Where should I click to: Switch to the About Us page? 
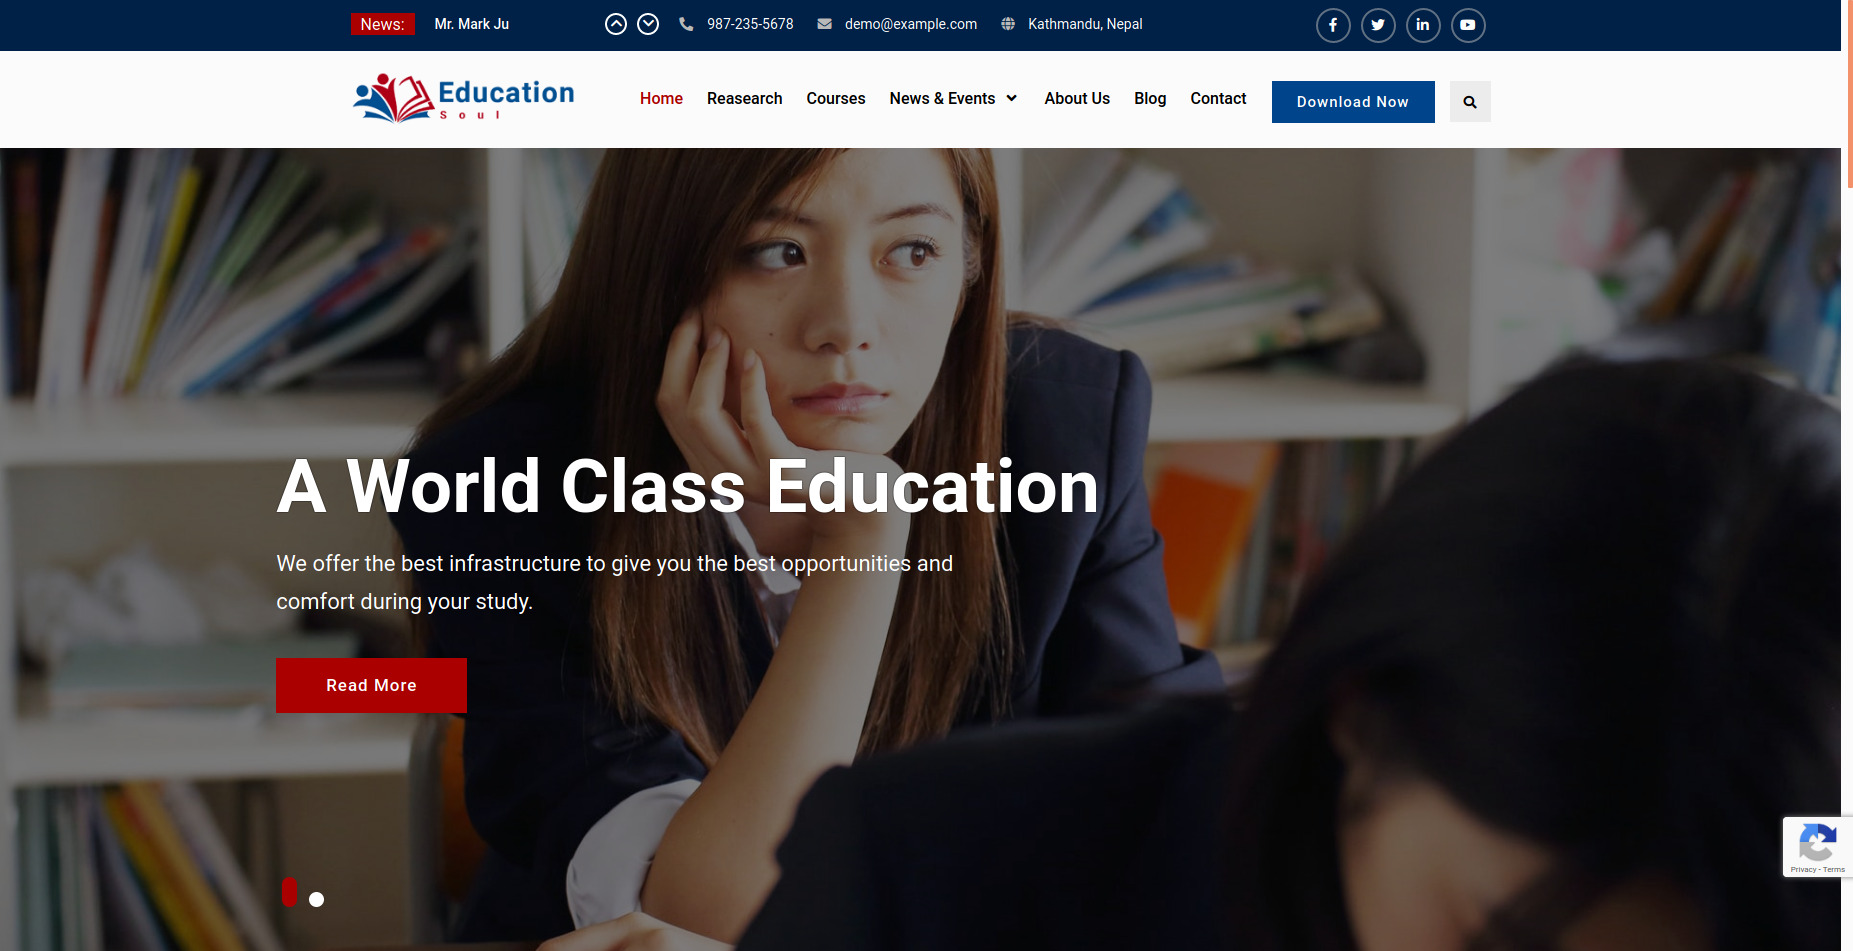tap(1077, 98)
